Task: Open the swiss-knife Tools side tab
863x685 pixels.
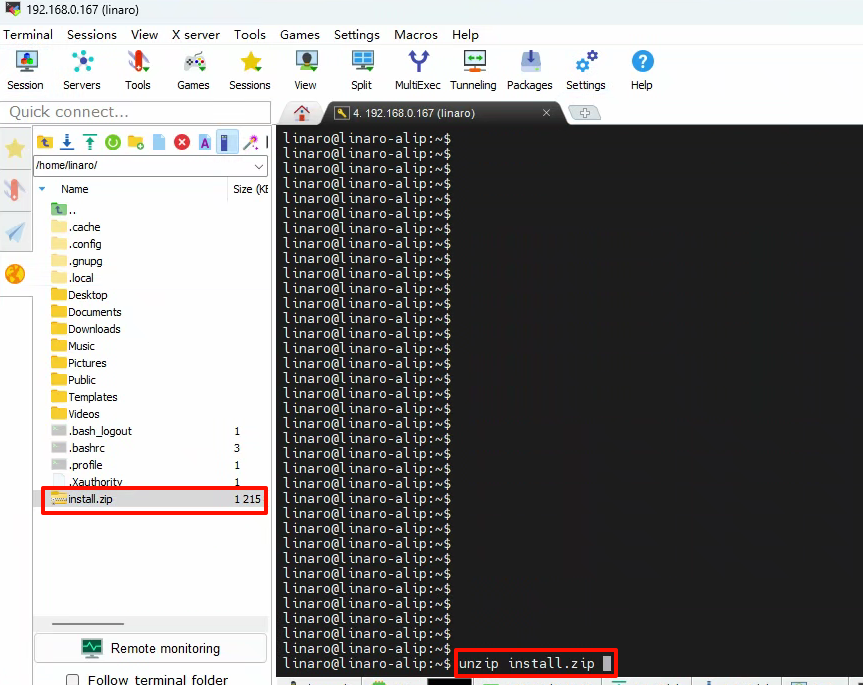Action: (15, 190)
